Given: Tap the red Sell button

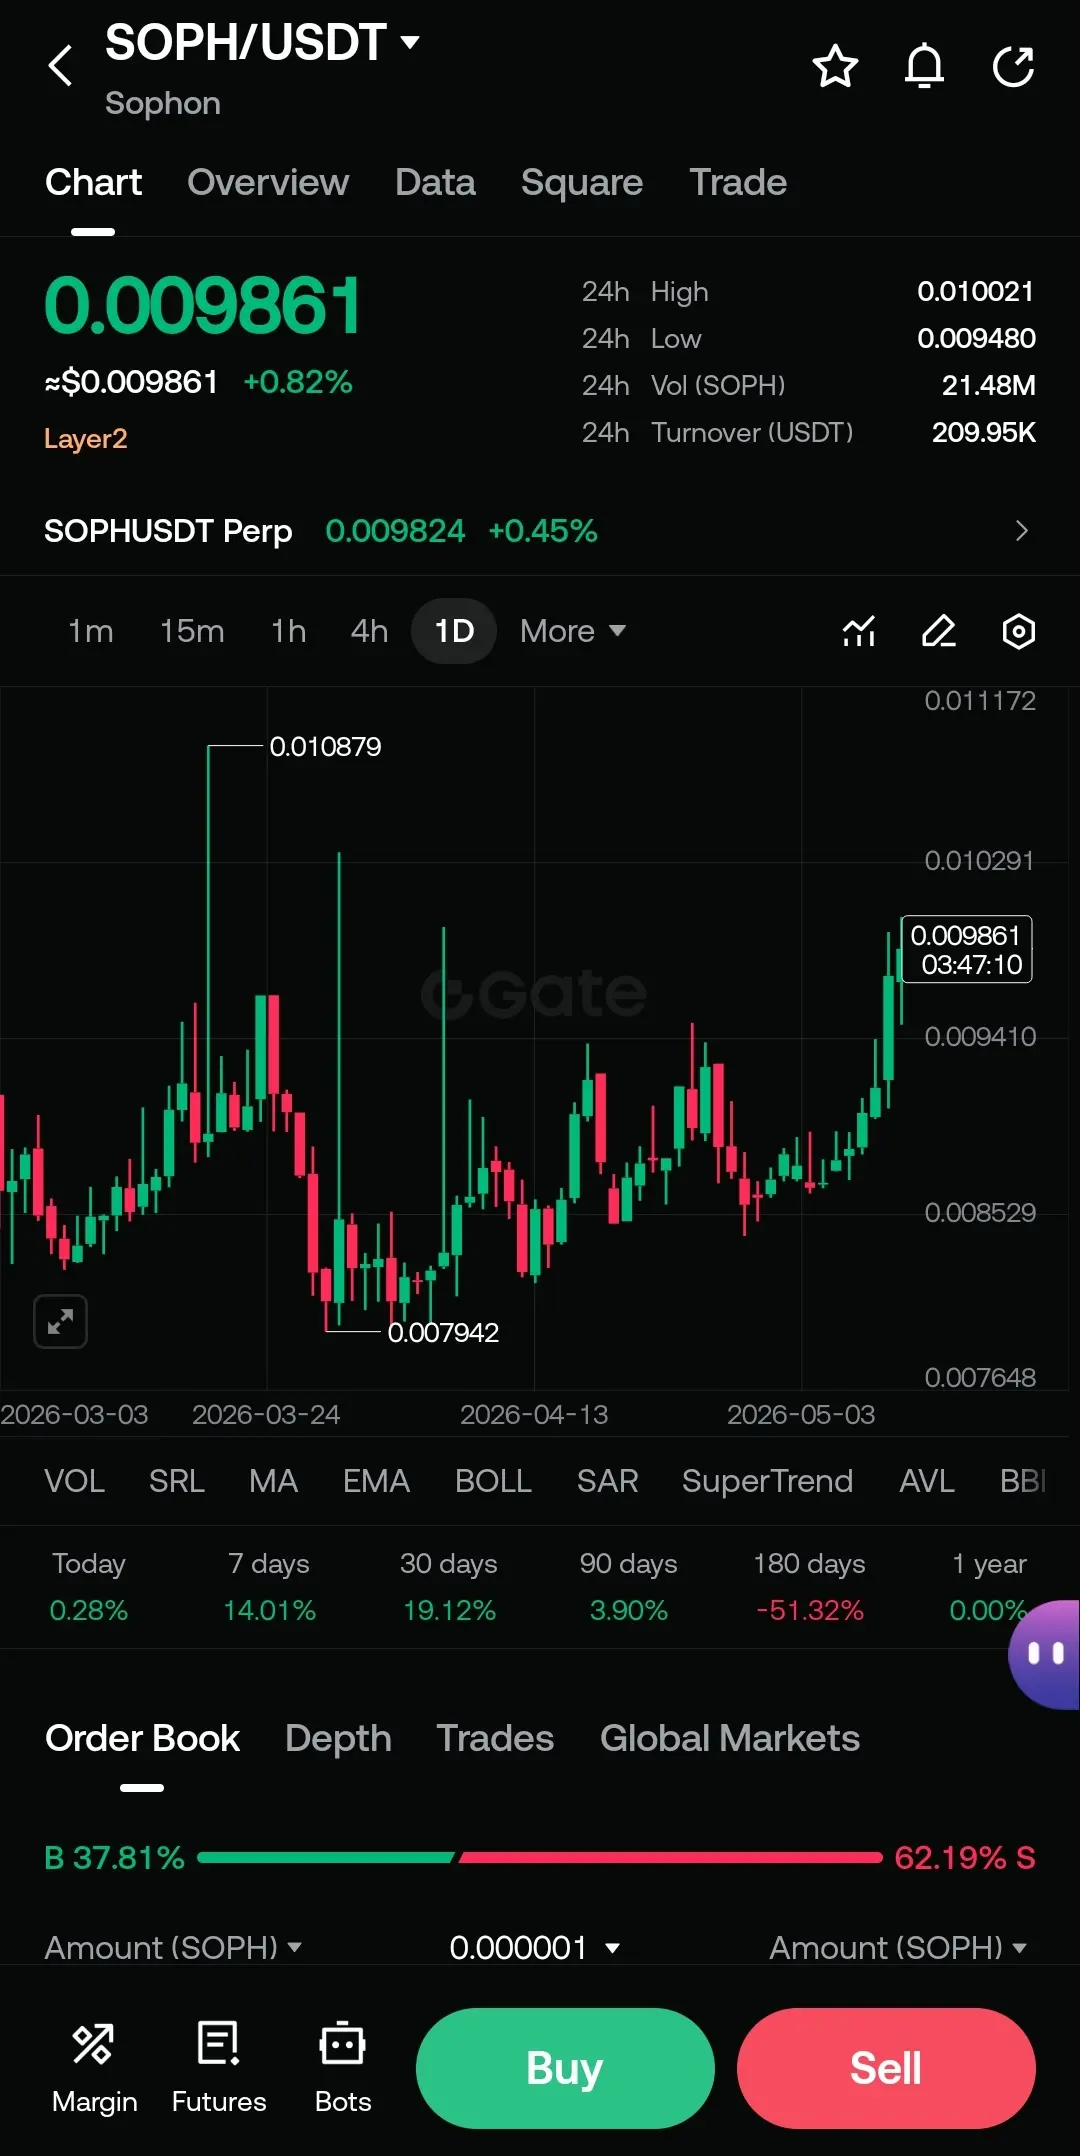Looking at the screenshot, I should click(x=886, y=2068).
